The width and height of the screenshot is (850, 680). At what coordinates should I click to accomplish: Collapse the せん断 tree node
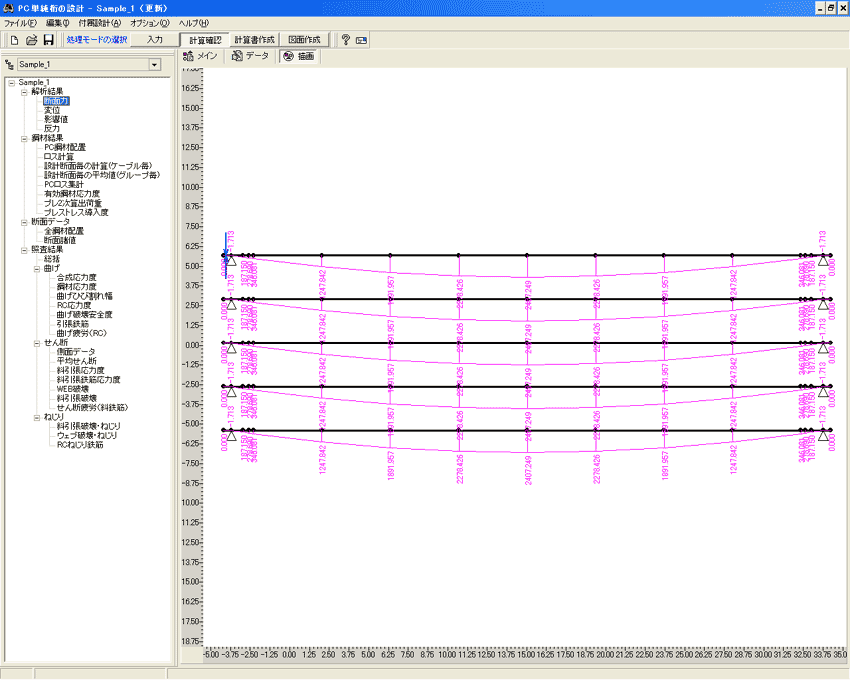pyautogui.click(x=36, y=342)
